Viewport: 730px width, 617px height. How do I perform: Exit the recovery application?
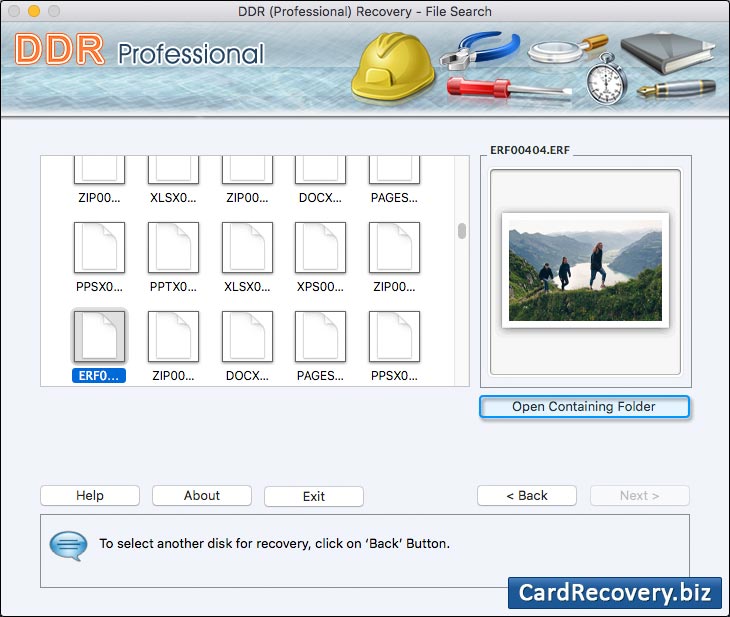[314, 496]
